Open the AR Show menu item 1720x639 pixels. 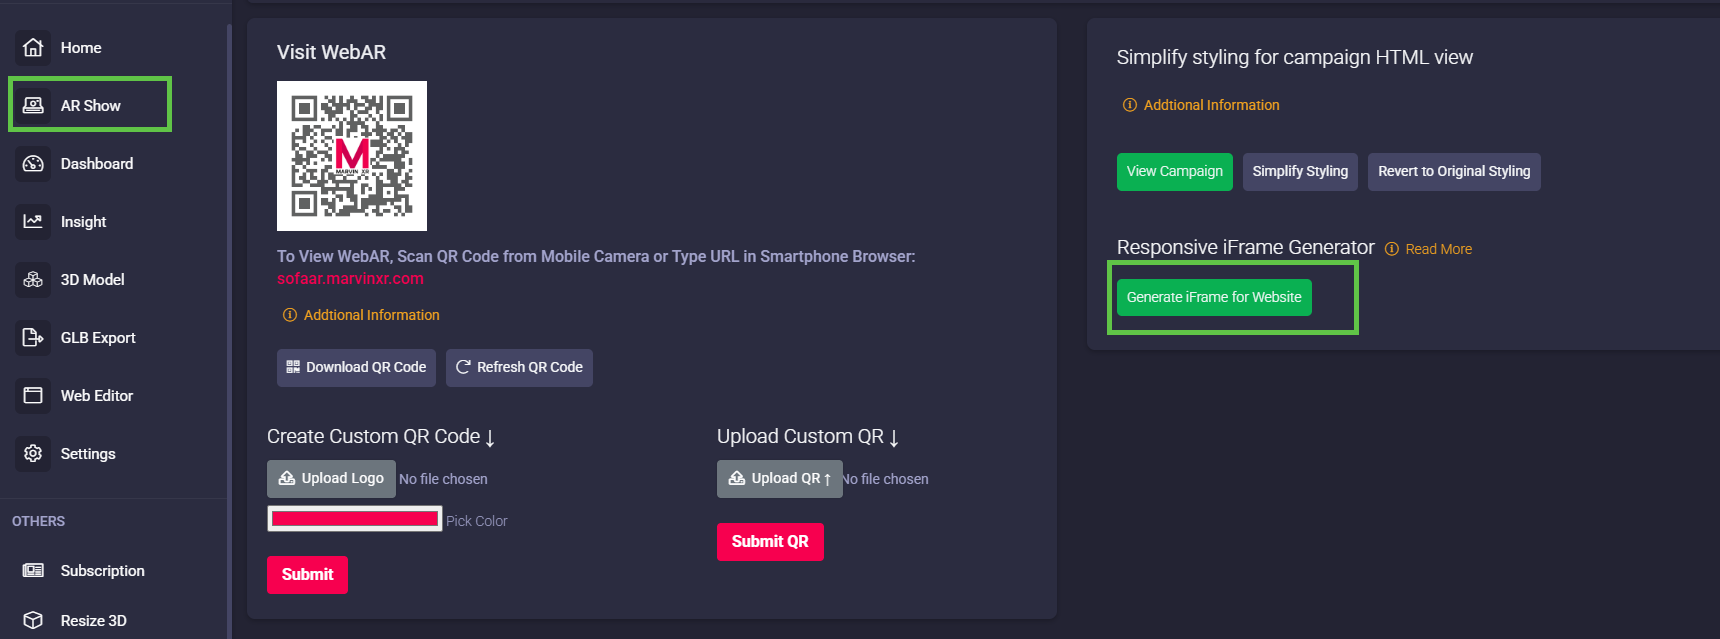[90, 106]
